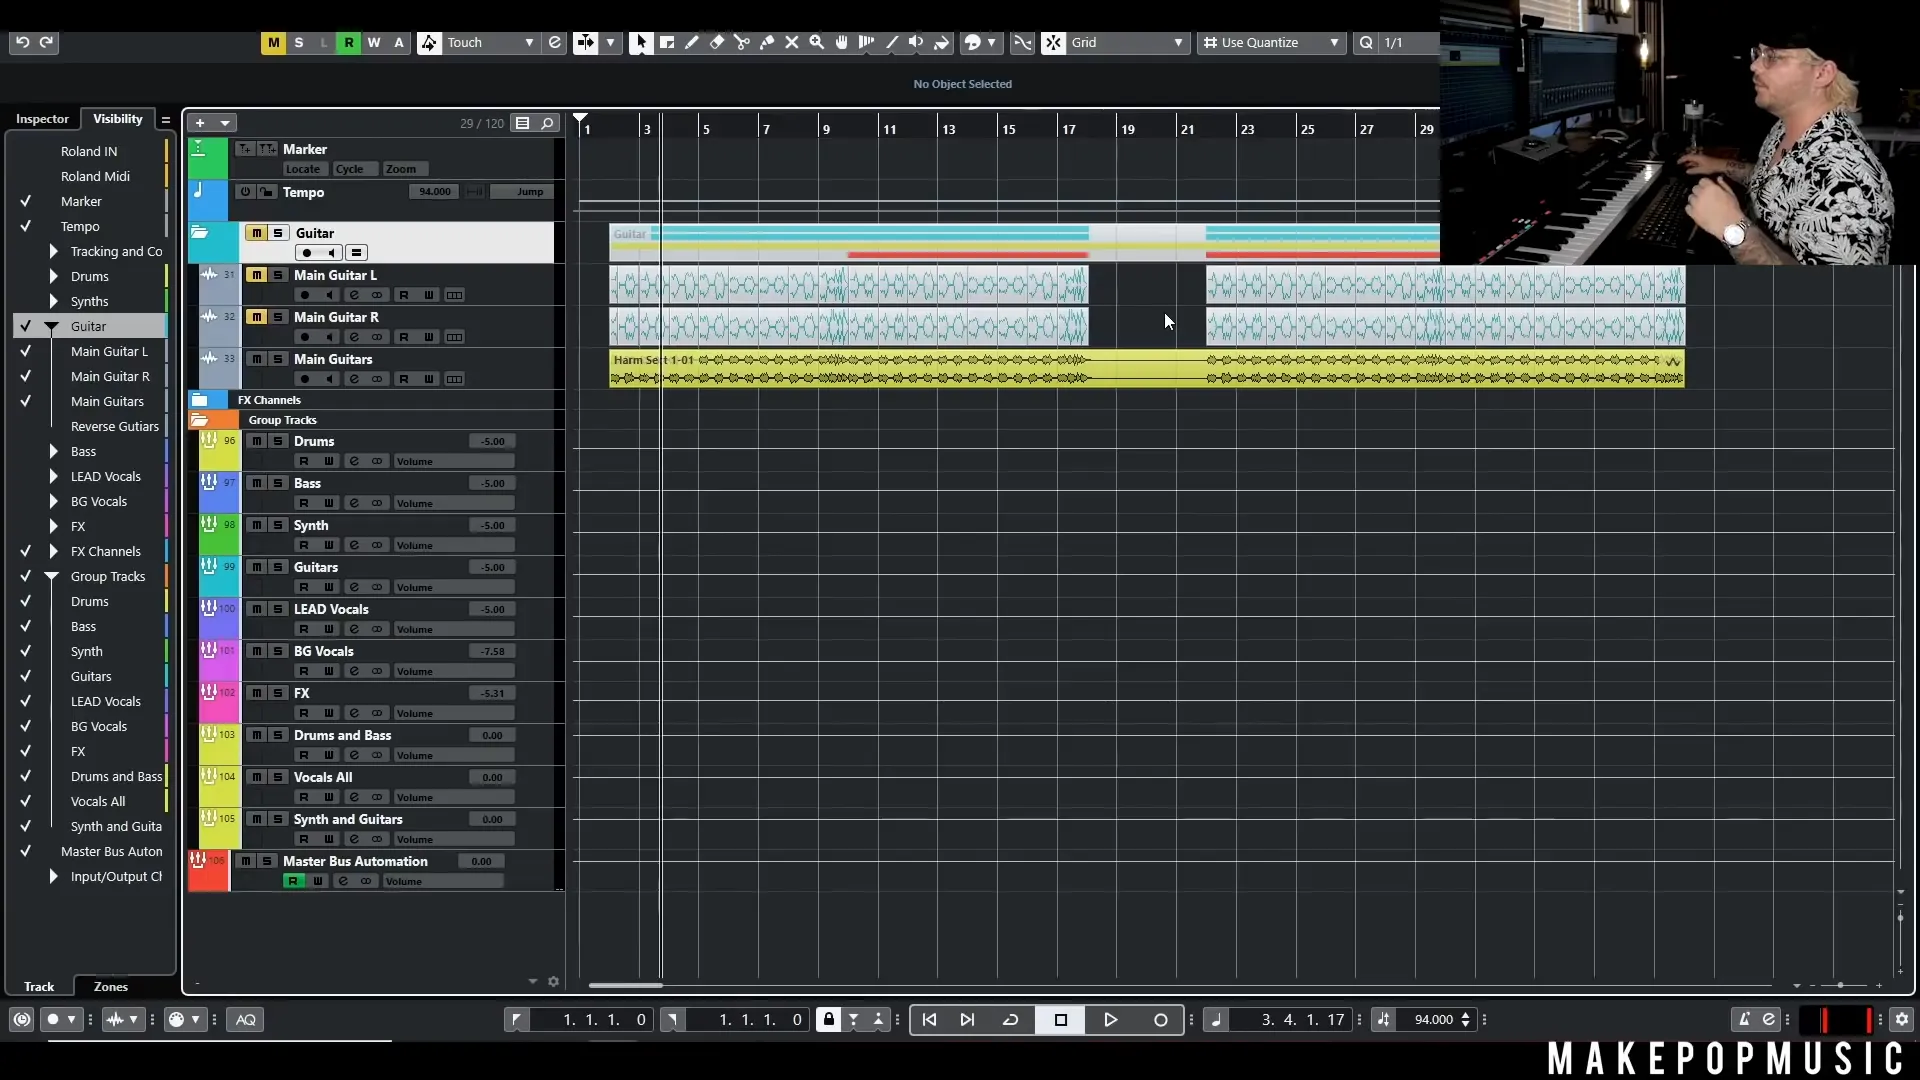Open the setup gear in bottom-right corner

click(1902, 1019)
